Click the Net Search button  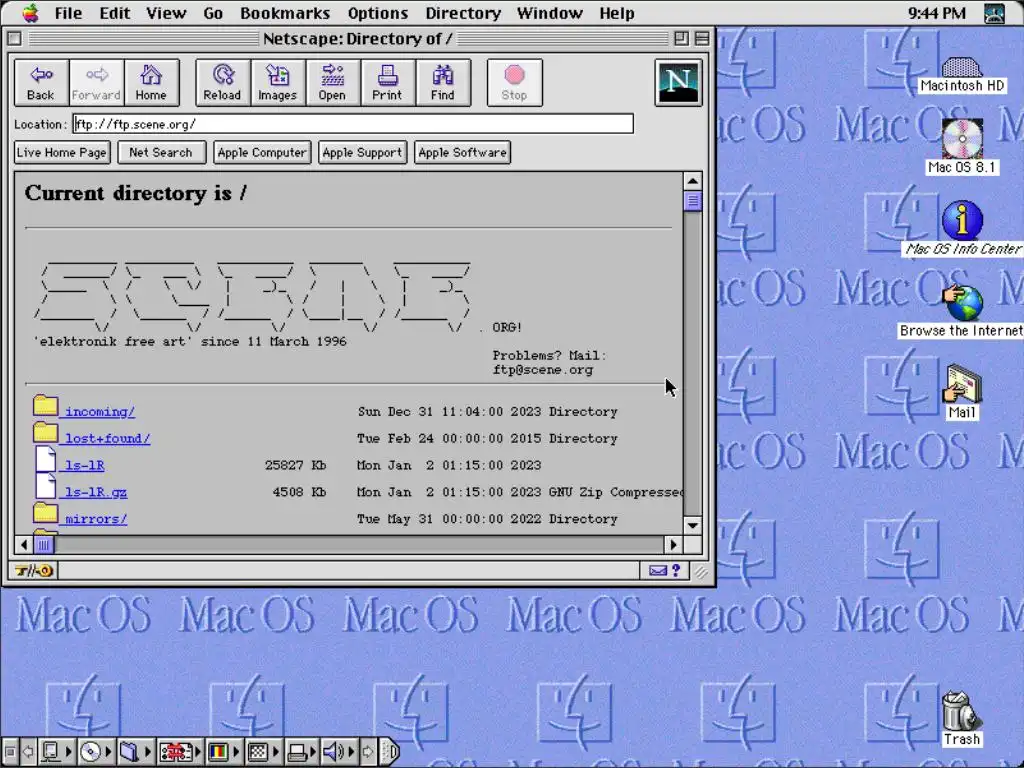coord(161,153)
